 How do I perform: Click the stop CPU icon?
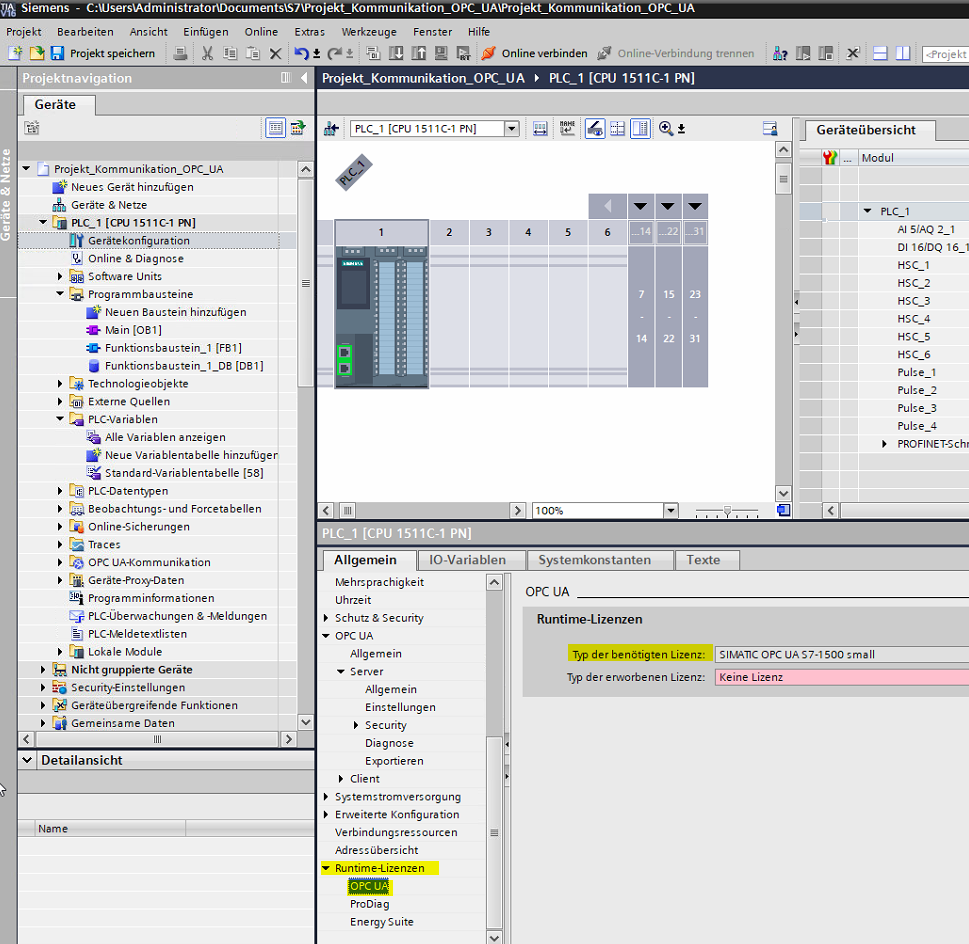coord(826,54)
